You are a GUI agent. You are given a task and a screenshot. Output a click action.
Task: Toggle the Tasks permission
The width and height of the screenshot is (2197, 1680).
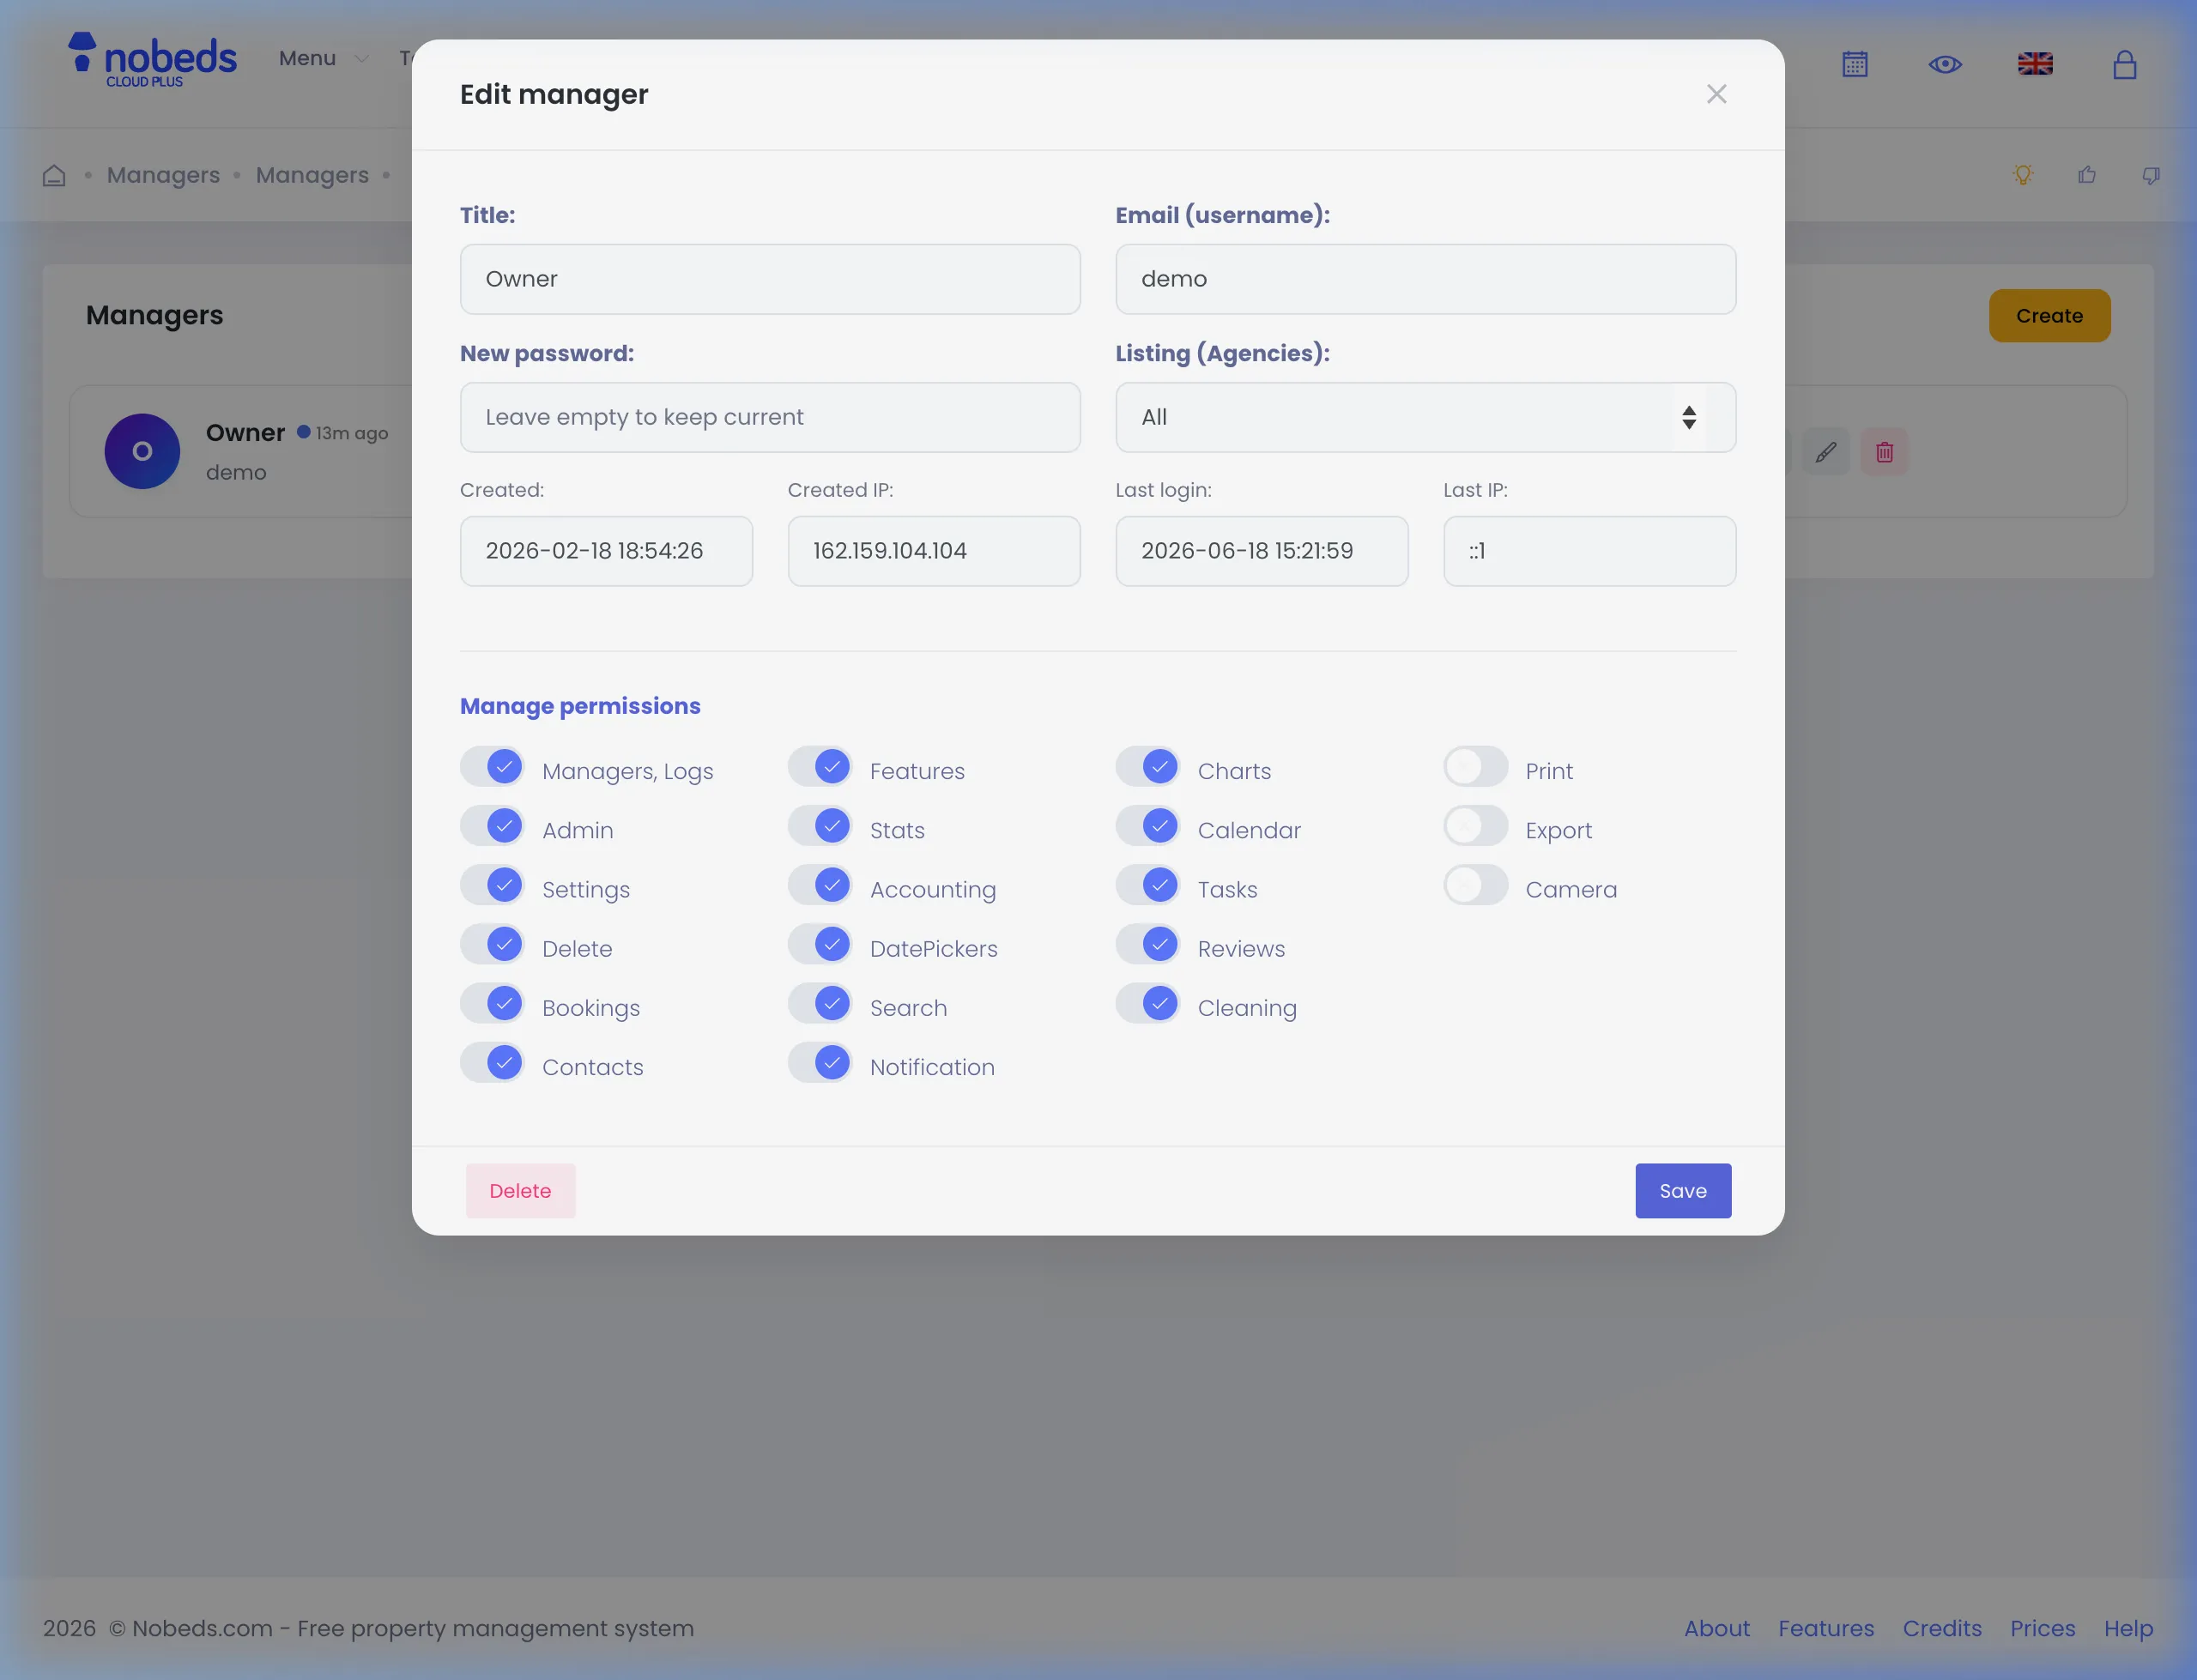(x=1148, y=886)
